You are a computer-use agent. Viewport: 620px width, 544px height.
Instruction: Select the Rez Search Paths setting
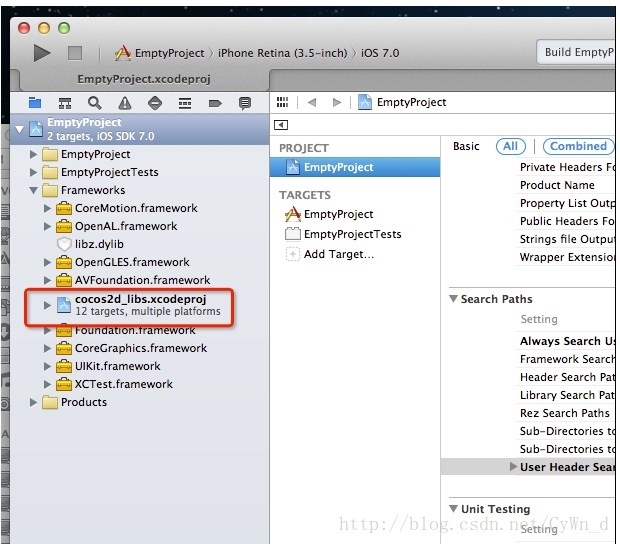pyautogui.click(x=565, y=413)
